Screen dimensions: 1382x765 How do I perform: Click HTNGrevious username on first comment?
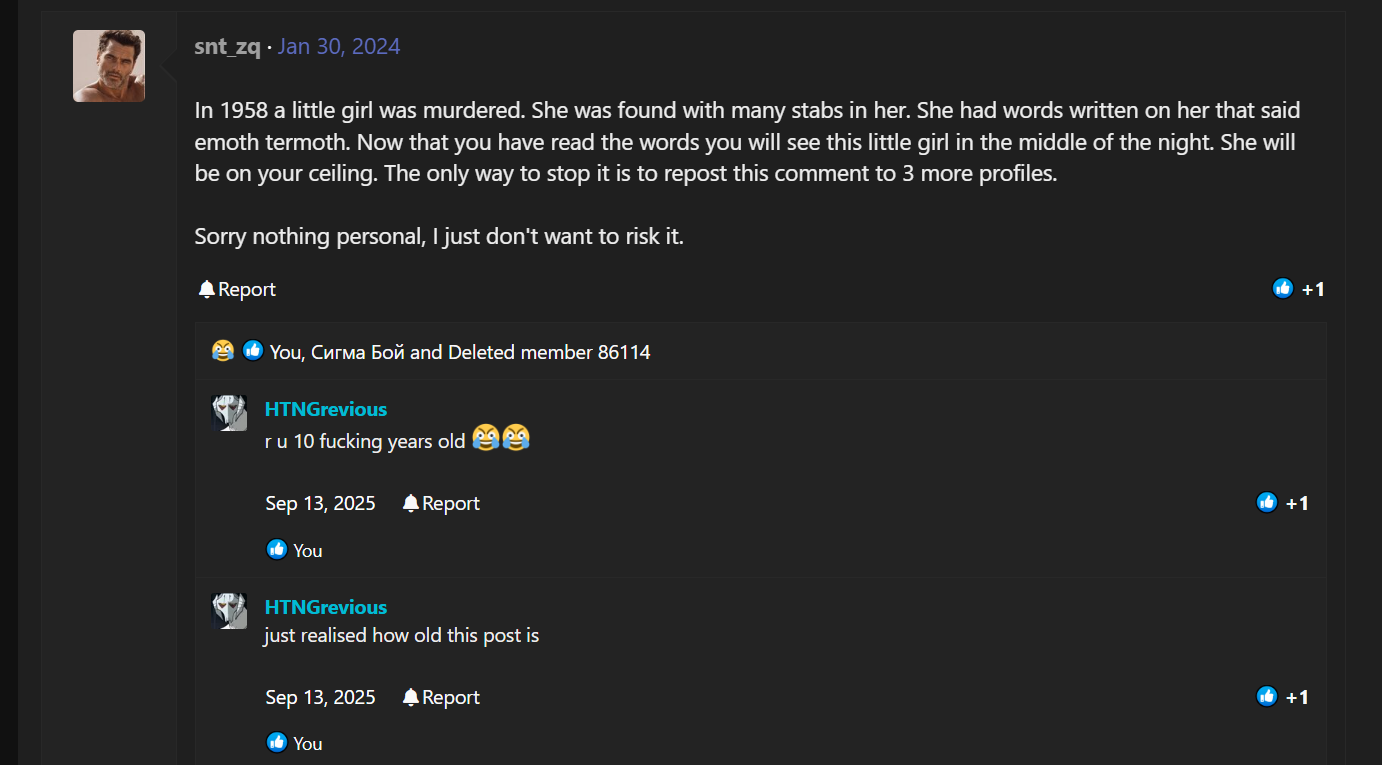click(x=326, y=409)
